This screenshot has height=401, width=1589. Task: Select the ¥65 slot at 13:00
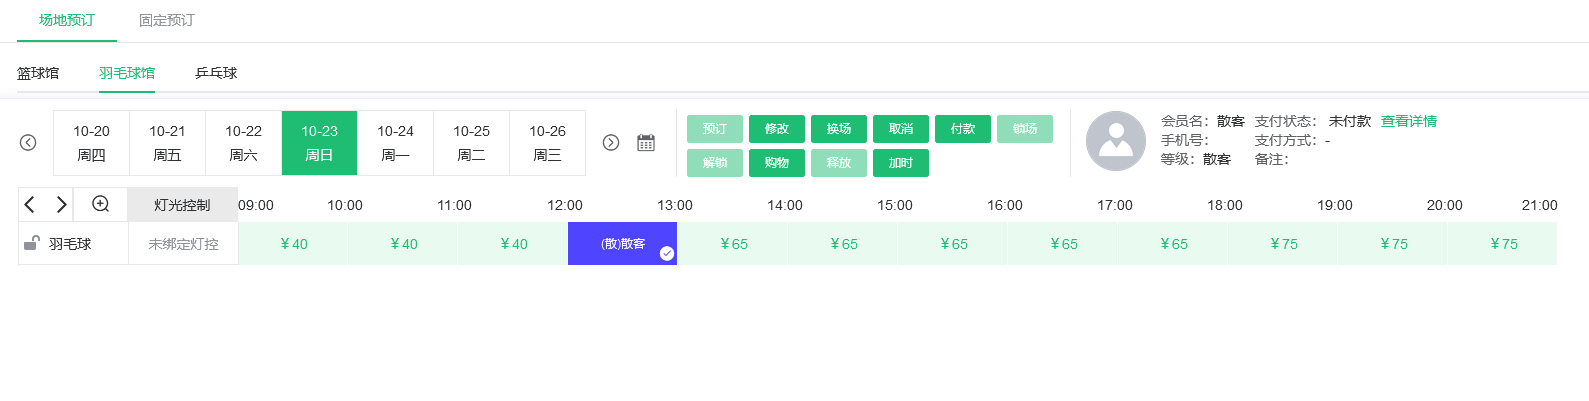[733, 244]
